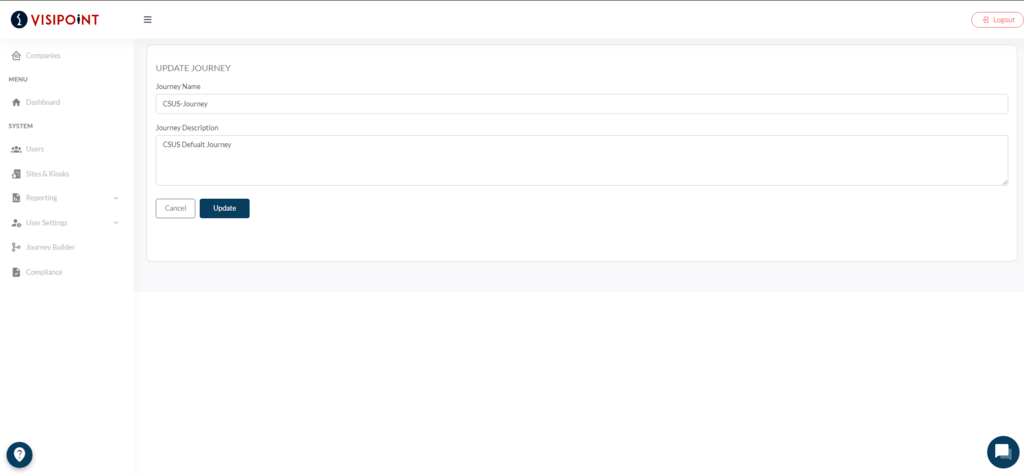The height and width of the screenshot is (475, 1024).
Task: Click the Users group icon
Action: (x=16, y=149)
